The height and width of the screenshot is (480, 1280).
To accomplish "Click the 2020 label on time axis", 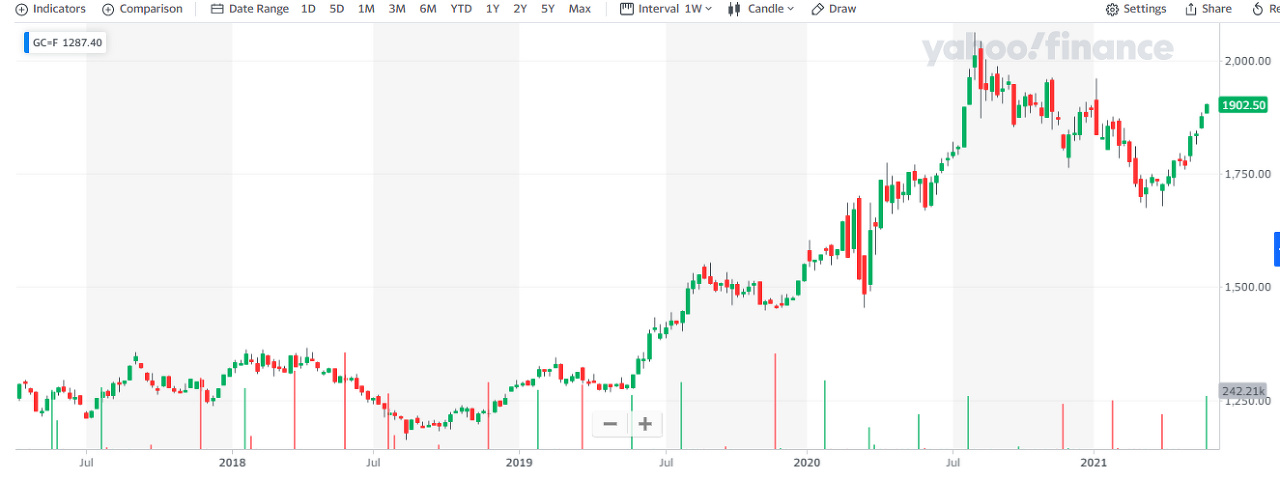I will 806,462.
